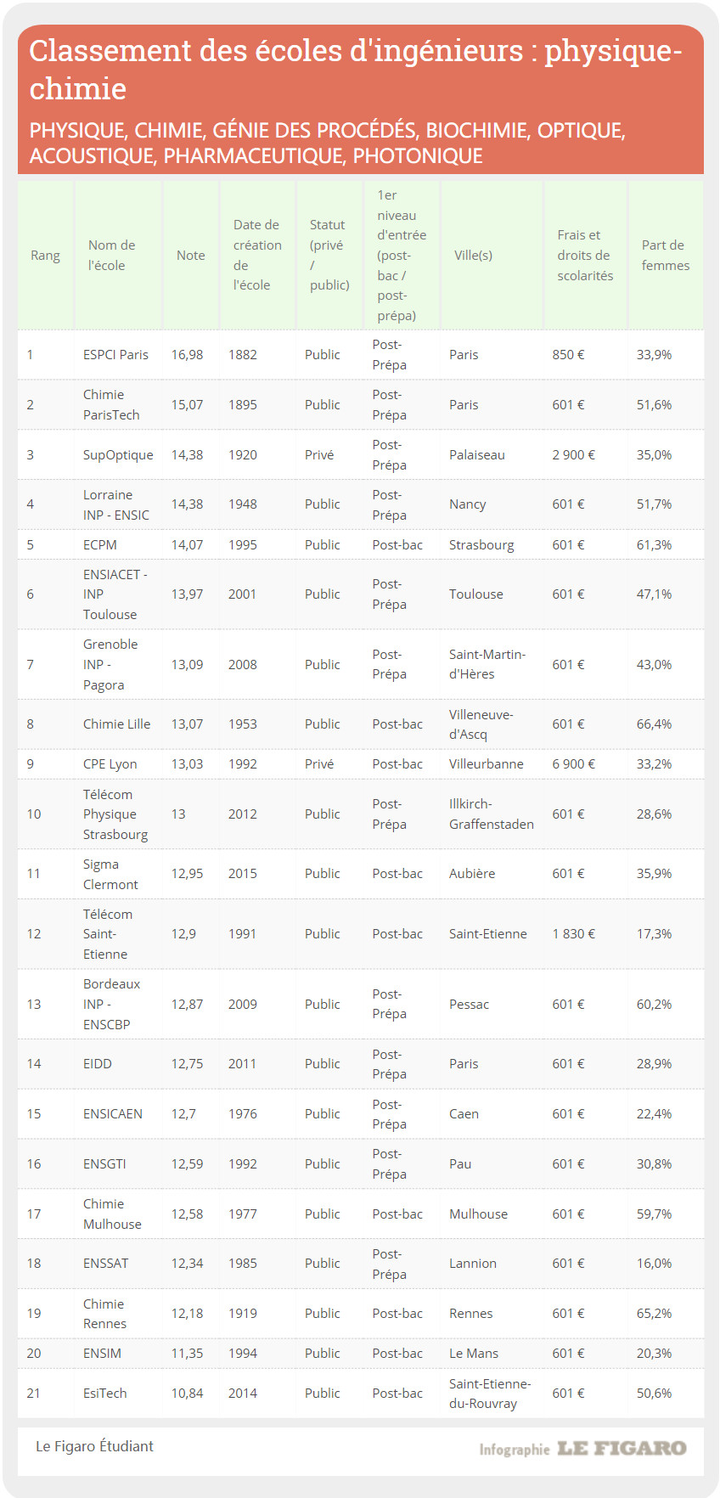Click 'Nom de l'école' column header
This screenshot has height=1498, width=720.
point(111,255)
